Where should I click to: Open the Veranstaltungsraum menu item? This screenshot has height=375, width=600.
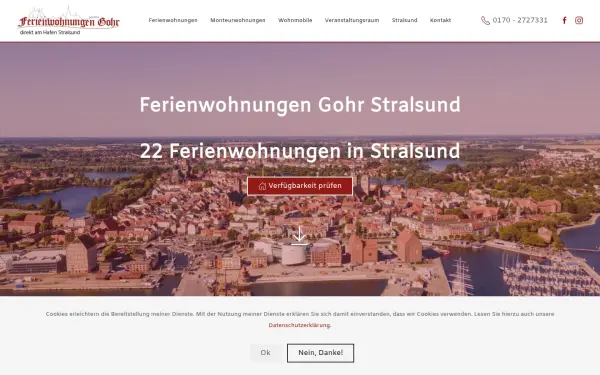pos(352,20)
